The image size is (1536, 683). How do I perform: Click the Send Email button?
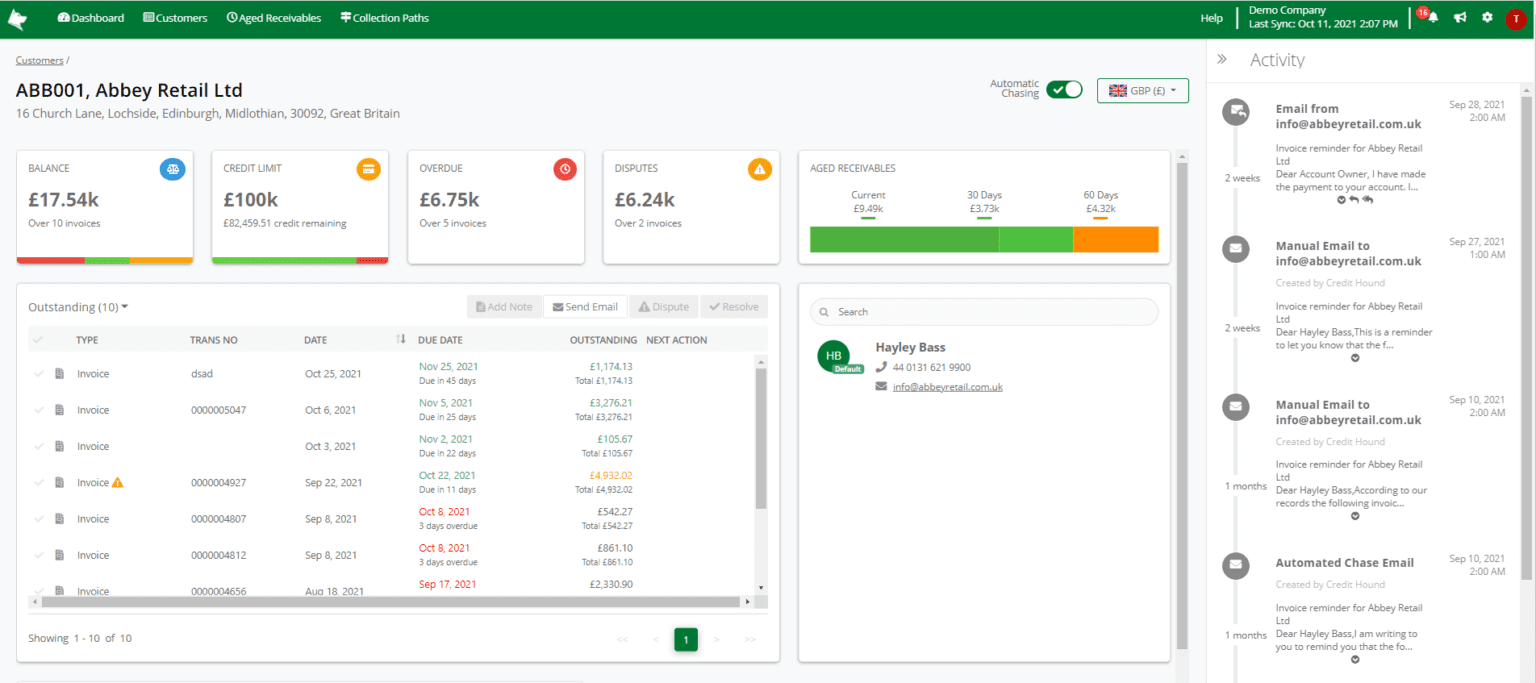(585, 306)
